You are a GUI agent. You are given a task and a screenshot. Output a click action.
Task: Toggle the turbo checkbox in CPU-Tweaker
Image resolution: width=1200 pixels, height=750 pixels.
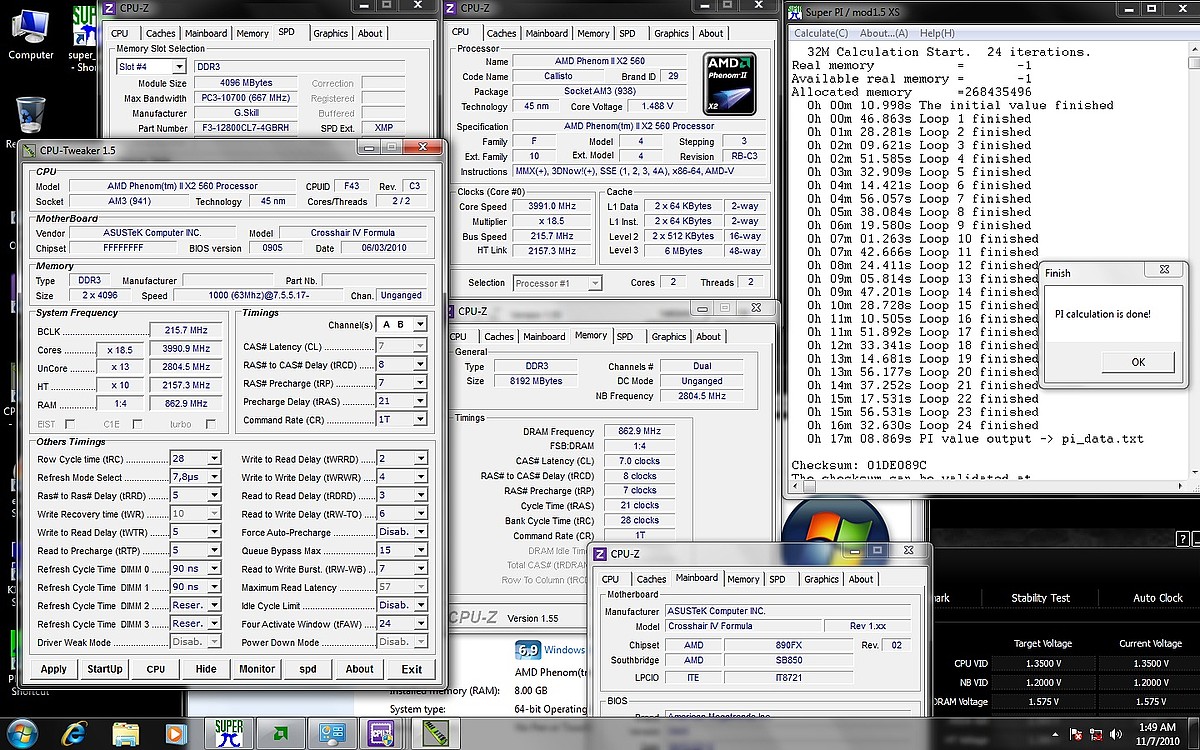point(209,424)
